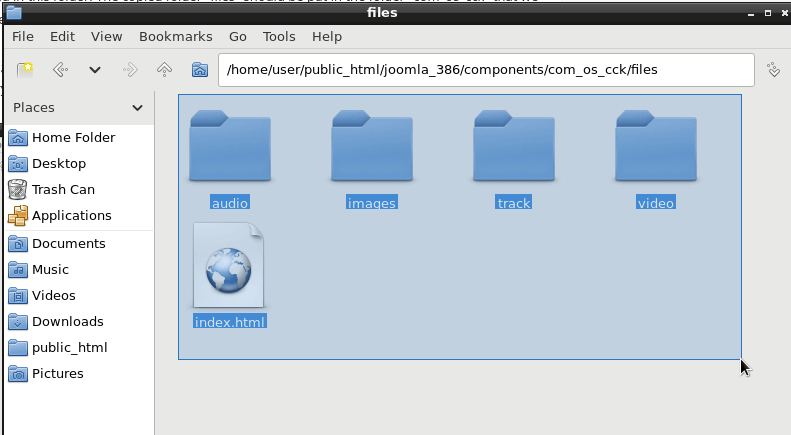Click the video folder name label
Viewport: 791px width, 435px height.
click(656, 202)
